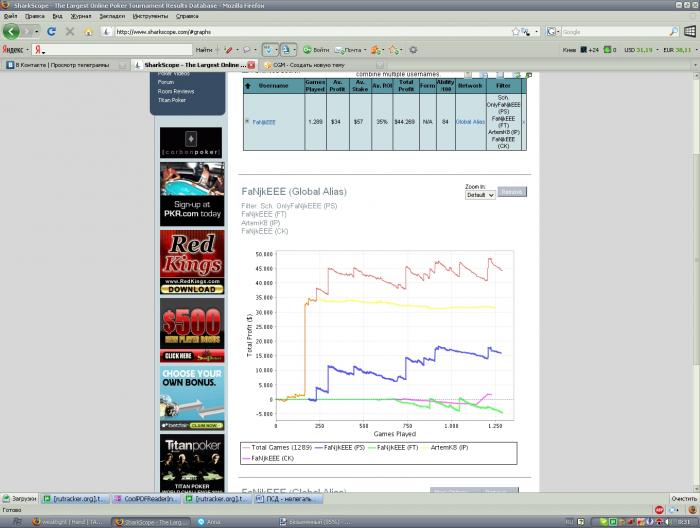Viewport: 700px width, 528px height.
Task: Open the Titan Poker ad banner
Action: [192, 463]
